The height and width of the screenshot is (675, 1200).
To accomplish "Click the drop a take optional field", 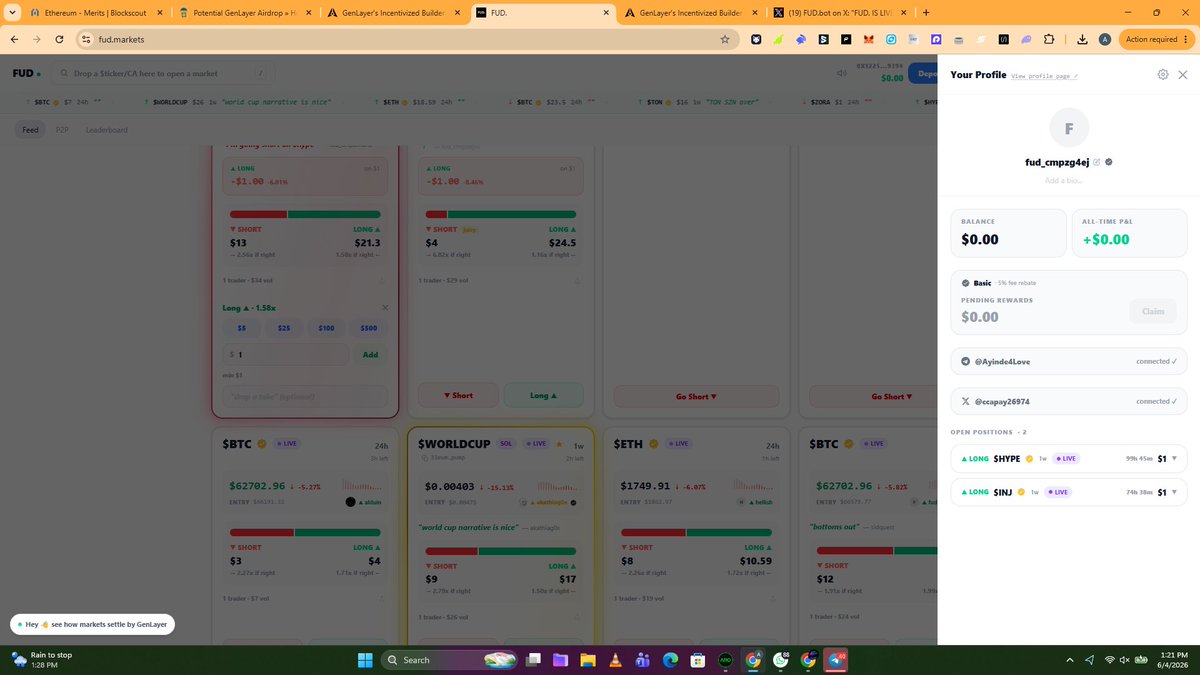I will (x=305, y=397).
